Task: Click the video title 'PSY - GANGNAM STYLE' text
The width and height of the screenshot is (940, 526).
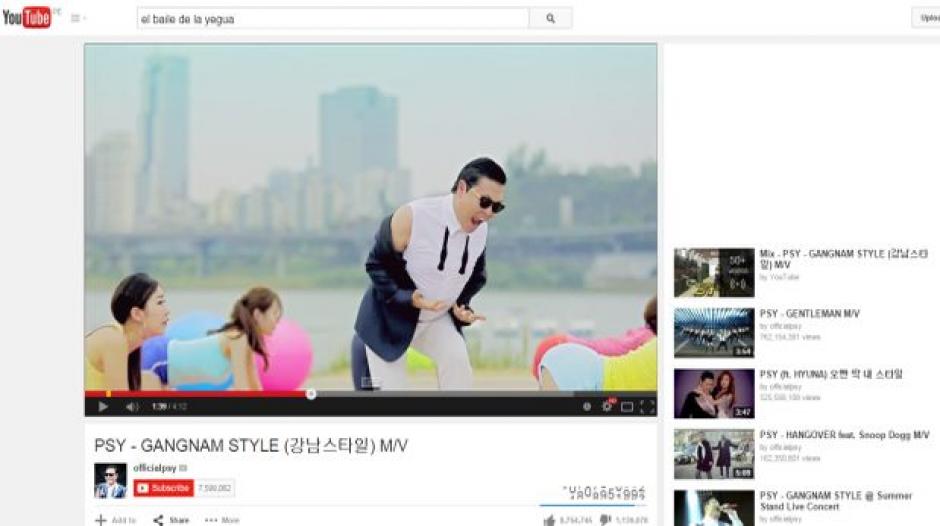Action: 251,446
